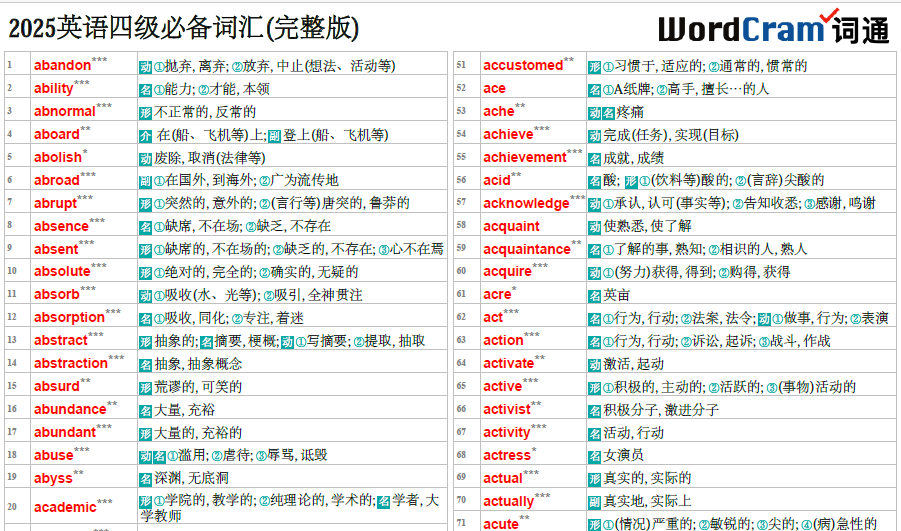Screen dimensions: 901x531
Task: Open the "absorb" vocabulary entry
Action: click(x=57, y=295)
